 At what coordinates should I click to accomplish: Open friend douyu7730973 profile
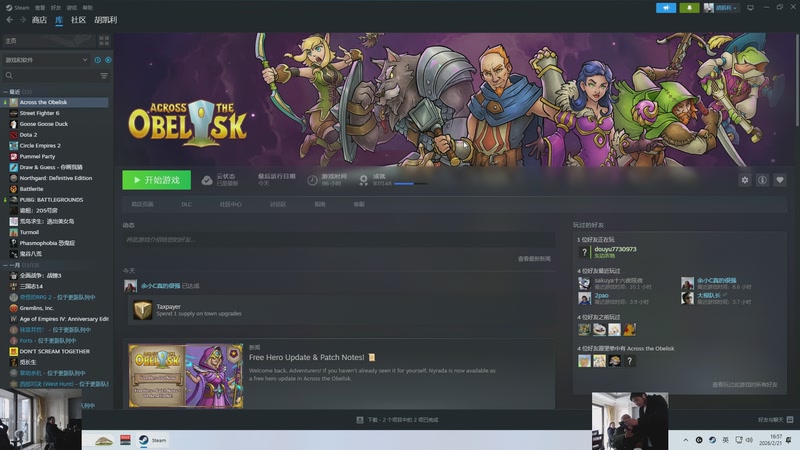pyautogui.click(x=615, y=249)
